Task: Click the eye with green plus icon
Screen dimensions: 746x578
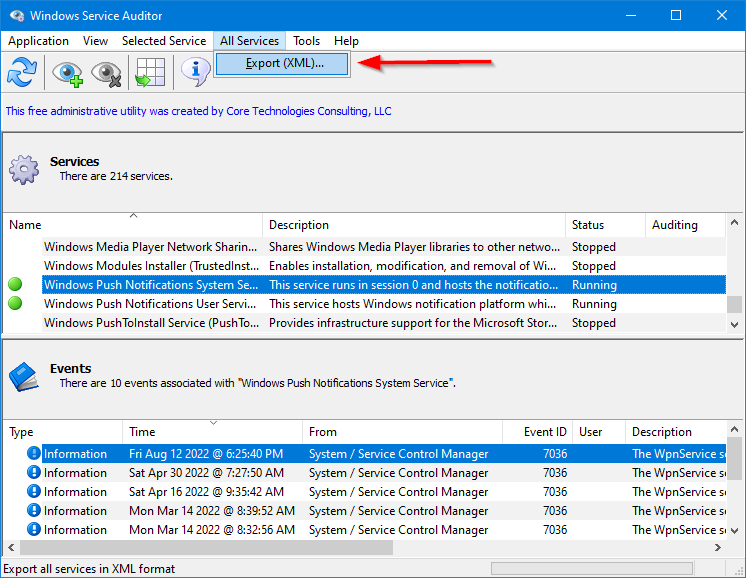Action: [x=67, y=74]
